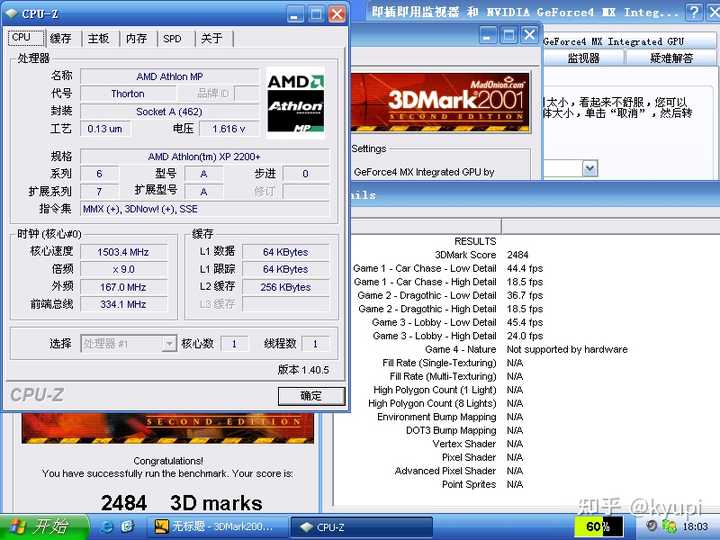This screenshot has width=720, height=540.
Task: Click the Socket A (462) package value
Action: [x=169, y=112]
